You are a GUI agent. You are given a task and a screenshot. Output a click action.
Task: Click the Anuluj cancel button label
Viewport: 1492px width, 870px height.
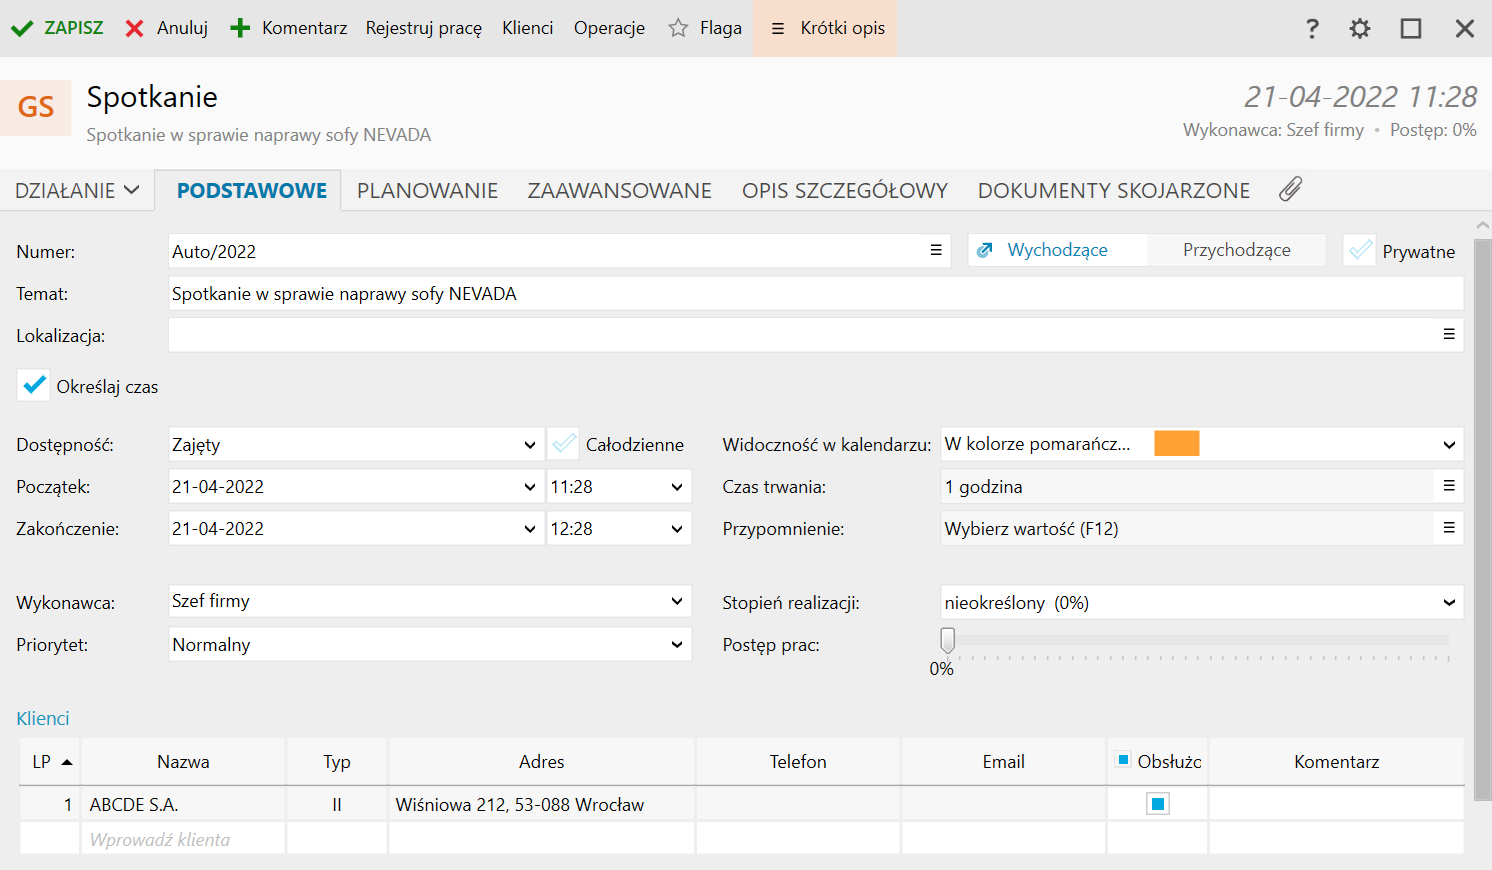click(x=182, y=28)
